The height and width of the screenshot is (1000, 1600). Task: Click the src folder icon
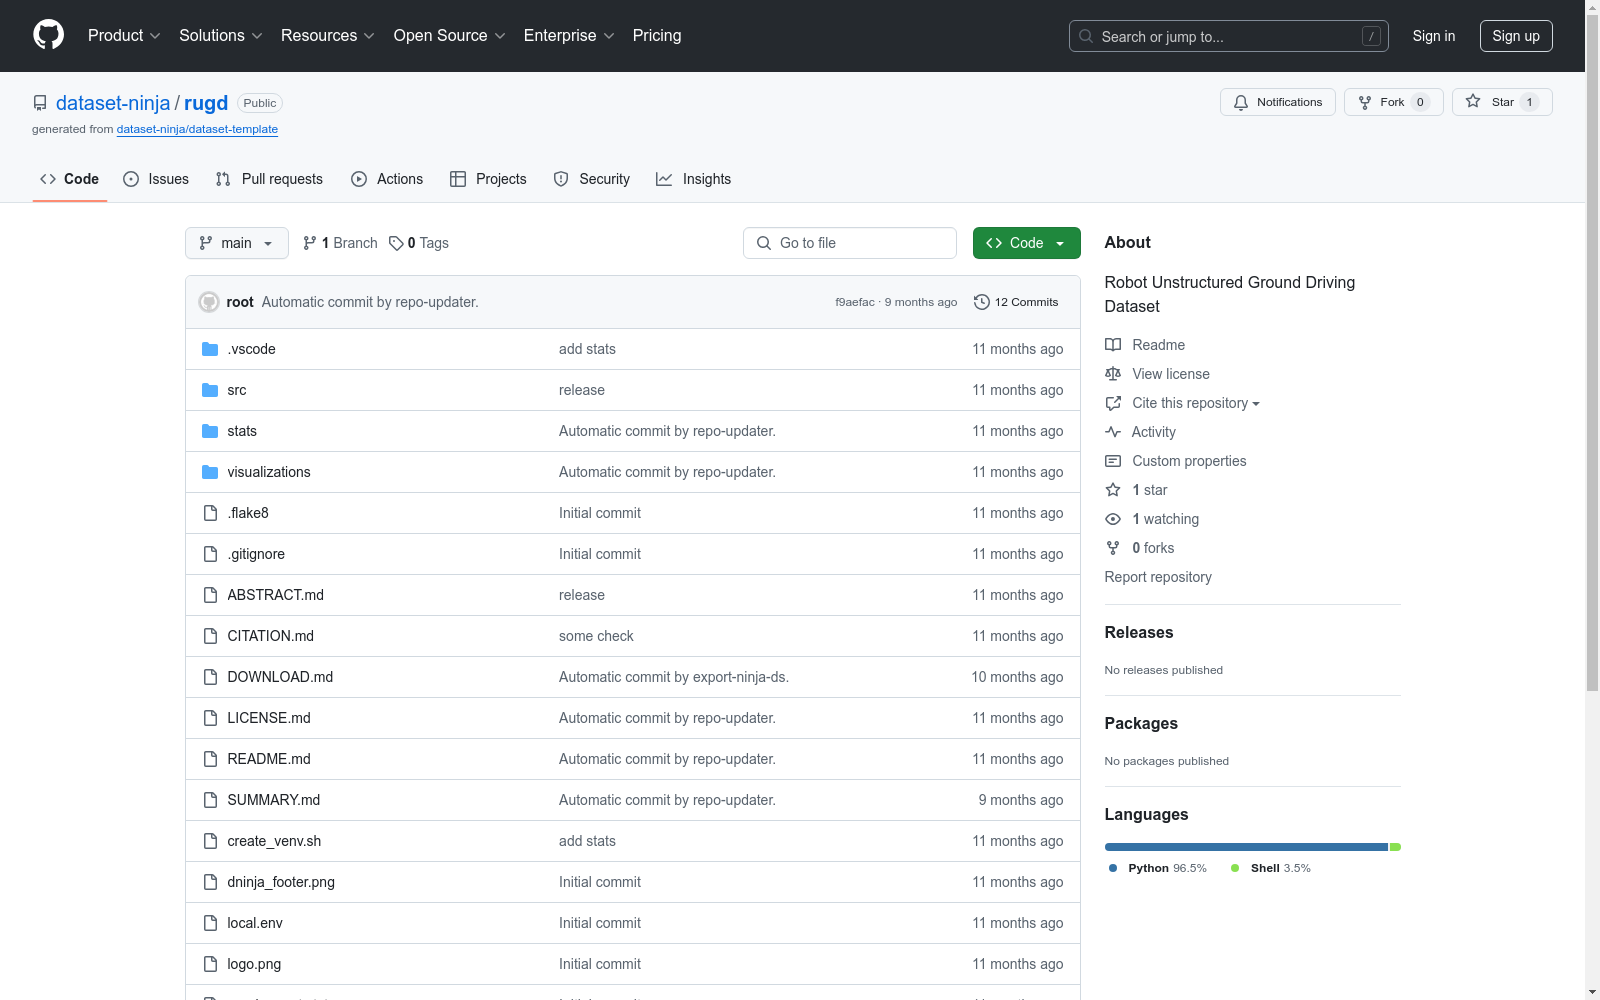point(210,390)
